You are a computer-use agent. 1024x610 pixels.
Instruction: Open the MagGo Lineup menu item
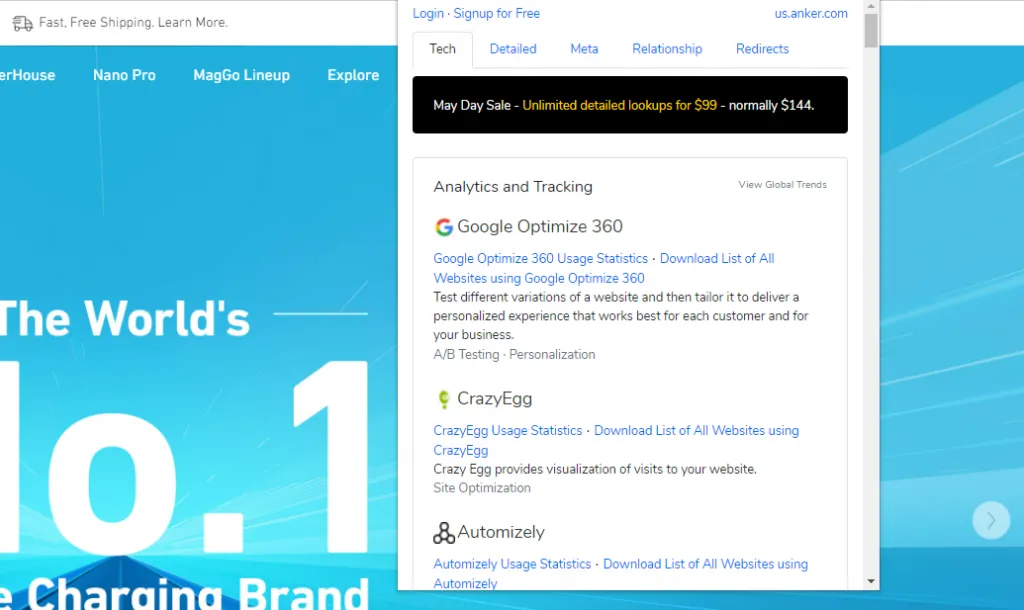[242, 75]
